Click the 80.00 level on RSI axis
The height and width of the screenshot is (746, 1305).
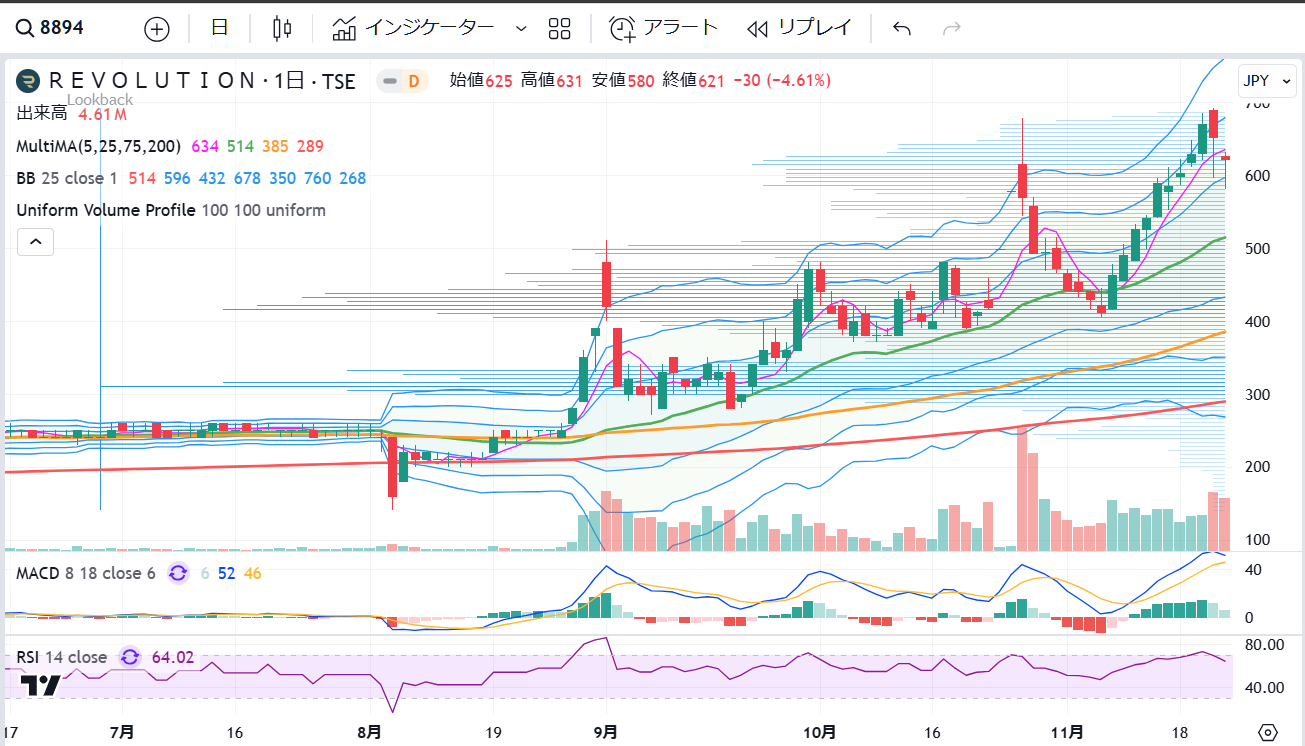pos(1262,645)
